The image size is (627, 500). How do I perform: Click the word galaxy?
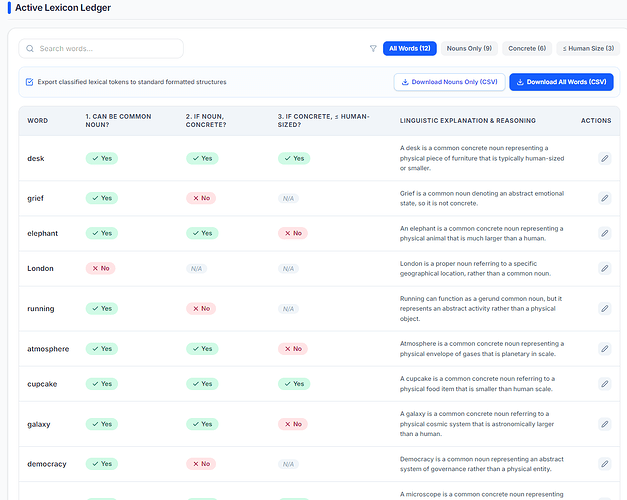click(38, 424)
